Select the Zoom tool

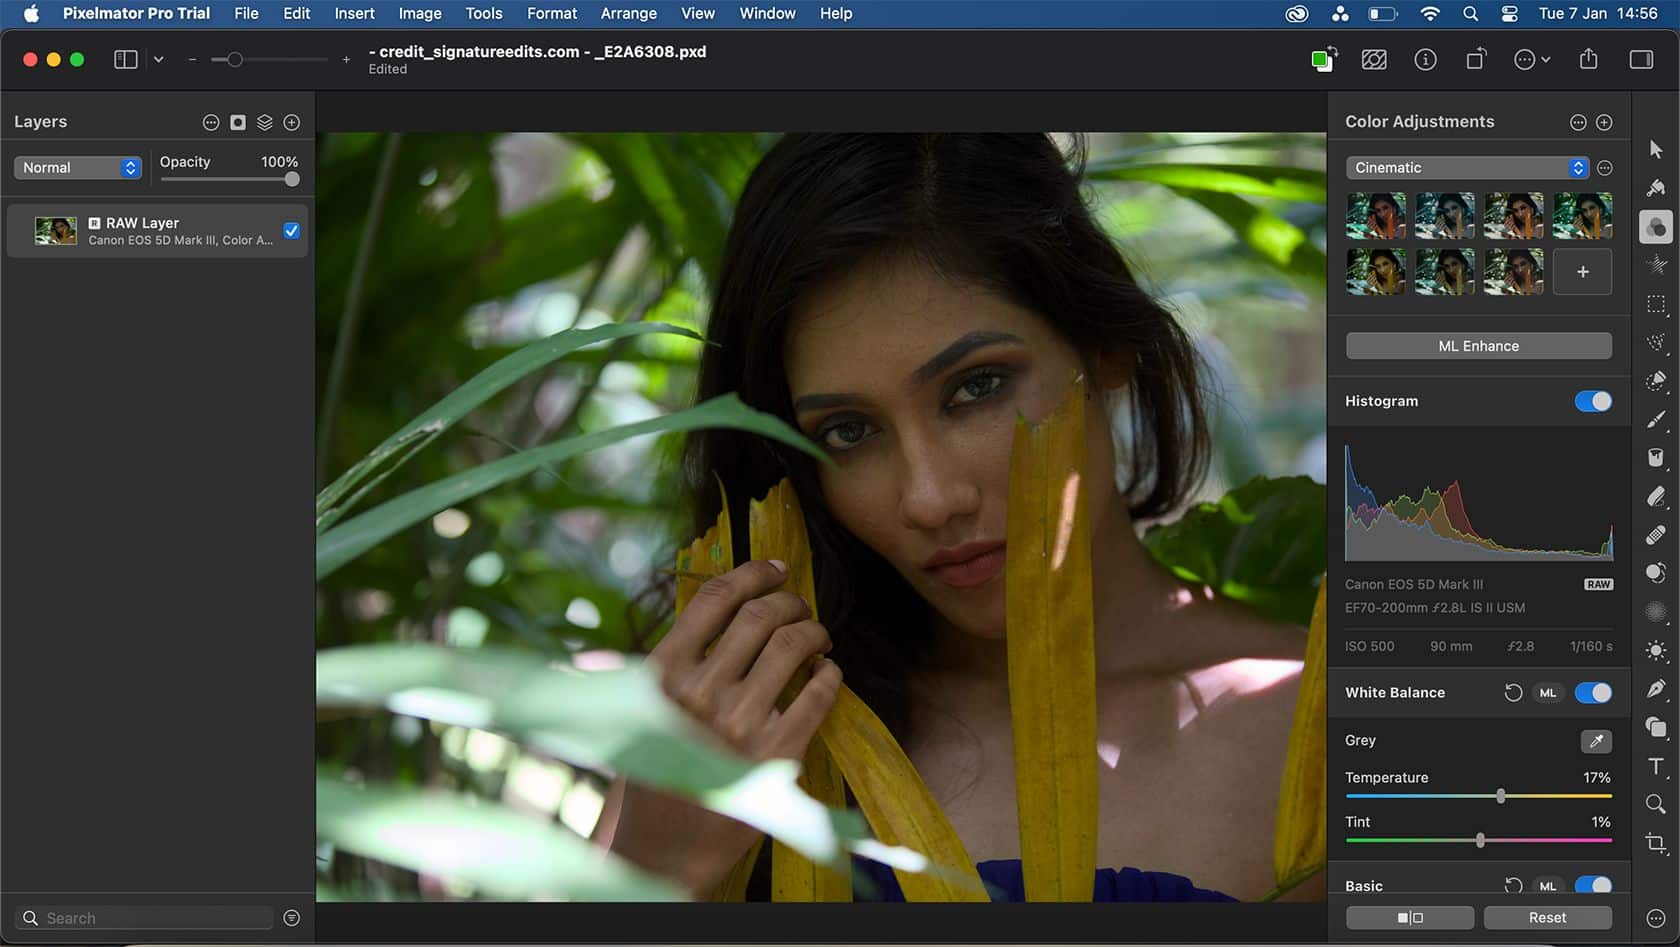point(1656,804)
